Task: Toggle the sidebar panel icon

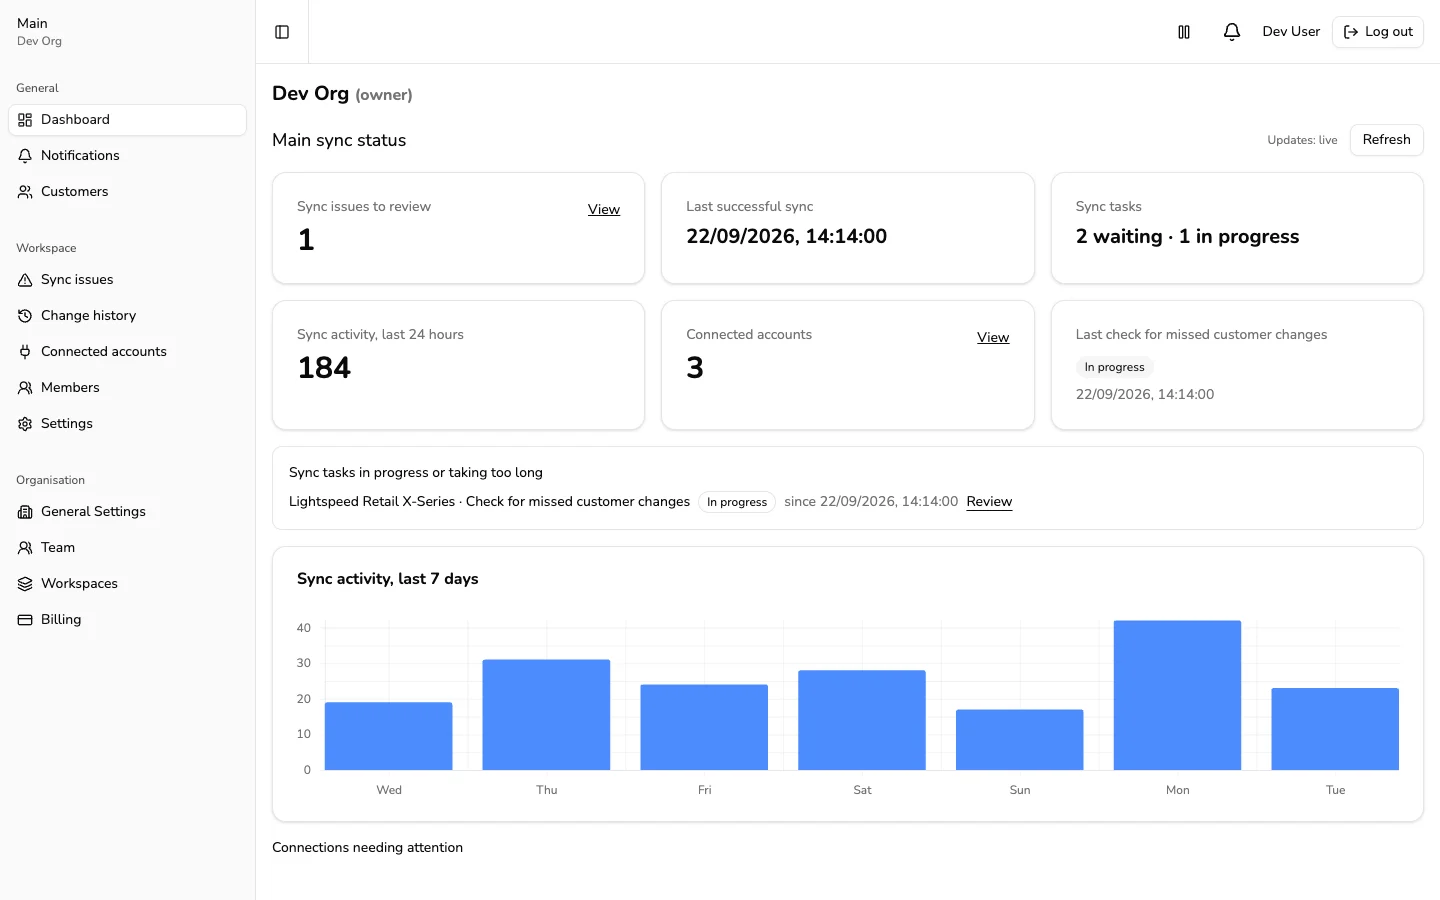Action: point(282,32)
